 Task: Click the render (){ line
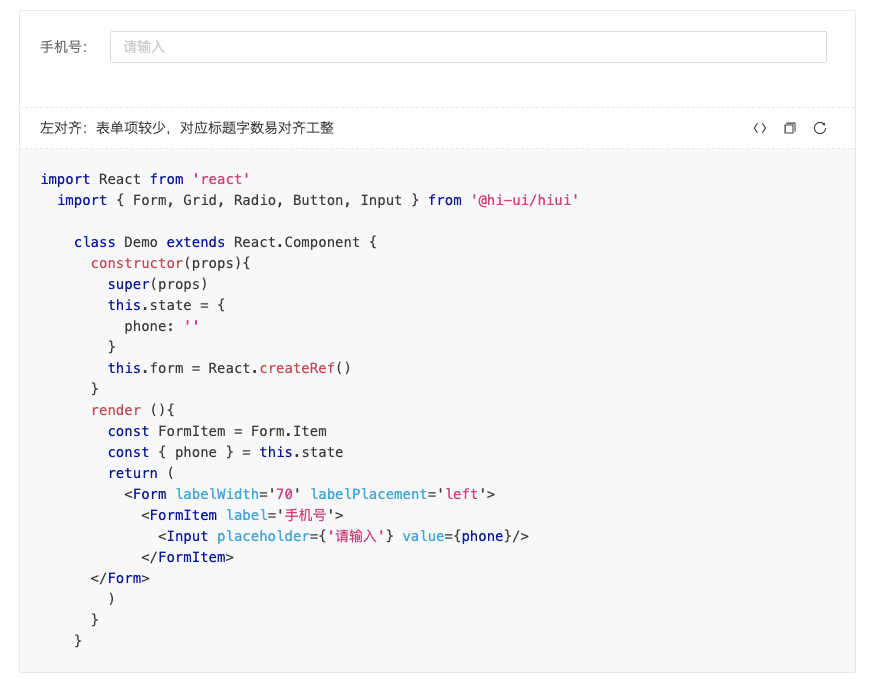click(x=133, y=410)
